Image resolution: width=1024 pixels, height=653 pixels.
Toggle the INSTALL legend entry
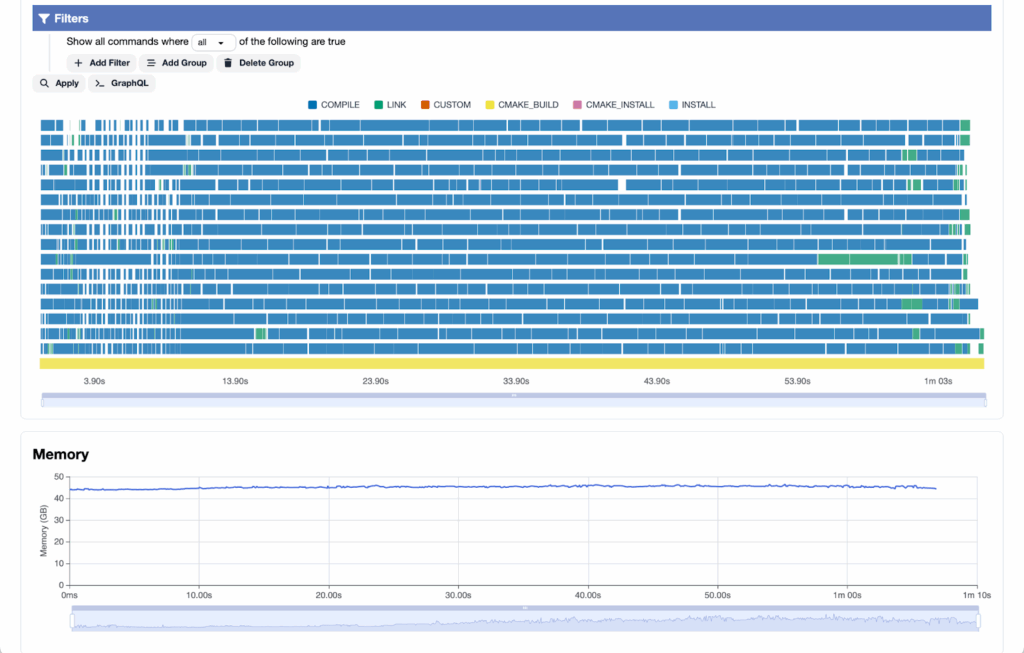(x=691, y=105)
